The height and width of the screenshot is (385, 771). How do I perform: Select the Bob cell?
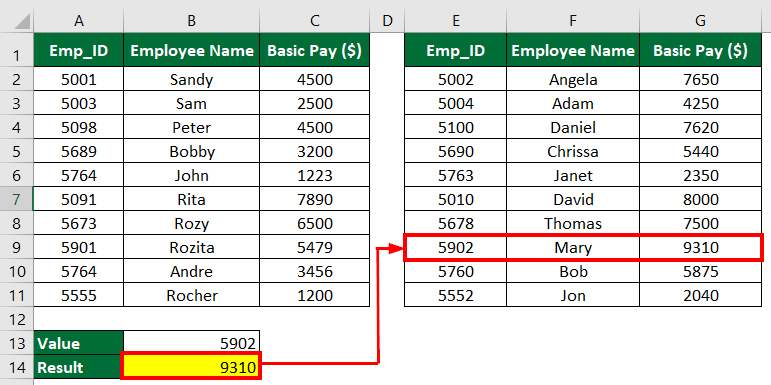pos(573,272)
